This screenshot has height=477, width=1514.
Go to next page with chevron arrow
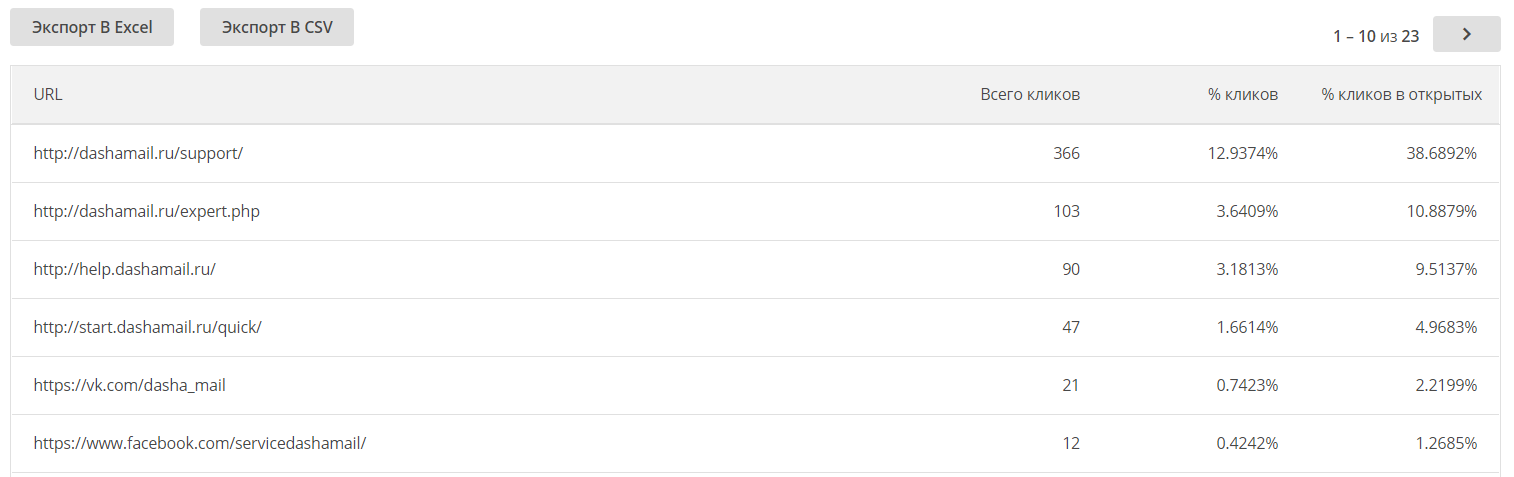[1466, 34]
